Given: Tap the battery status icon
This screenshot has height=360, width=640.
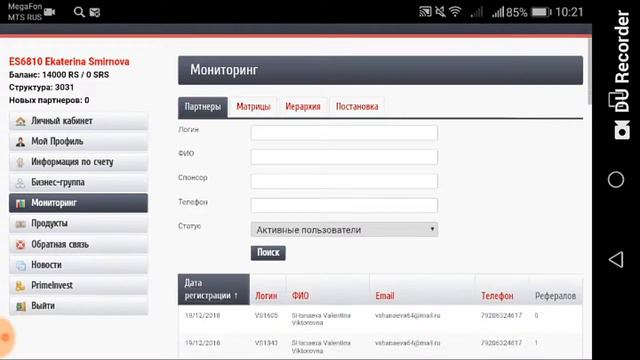Looking at the screenshot, I should pyautogui.click(x=541, y=12).
